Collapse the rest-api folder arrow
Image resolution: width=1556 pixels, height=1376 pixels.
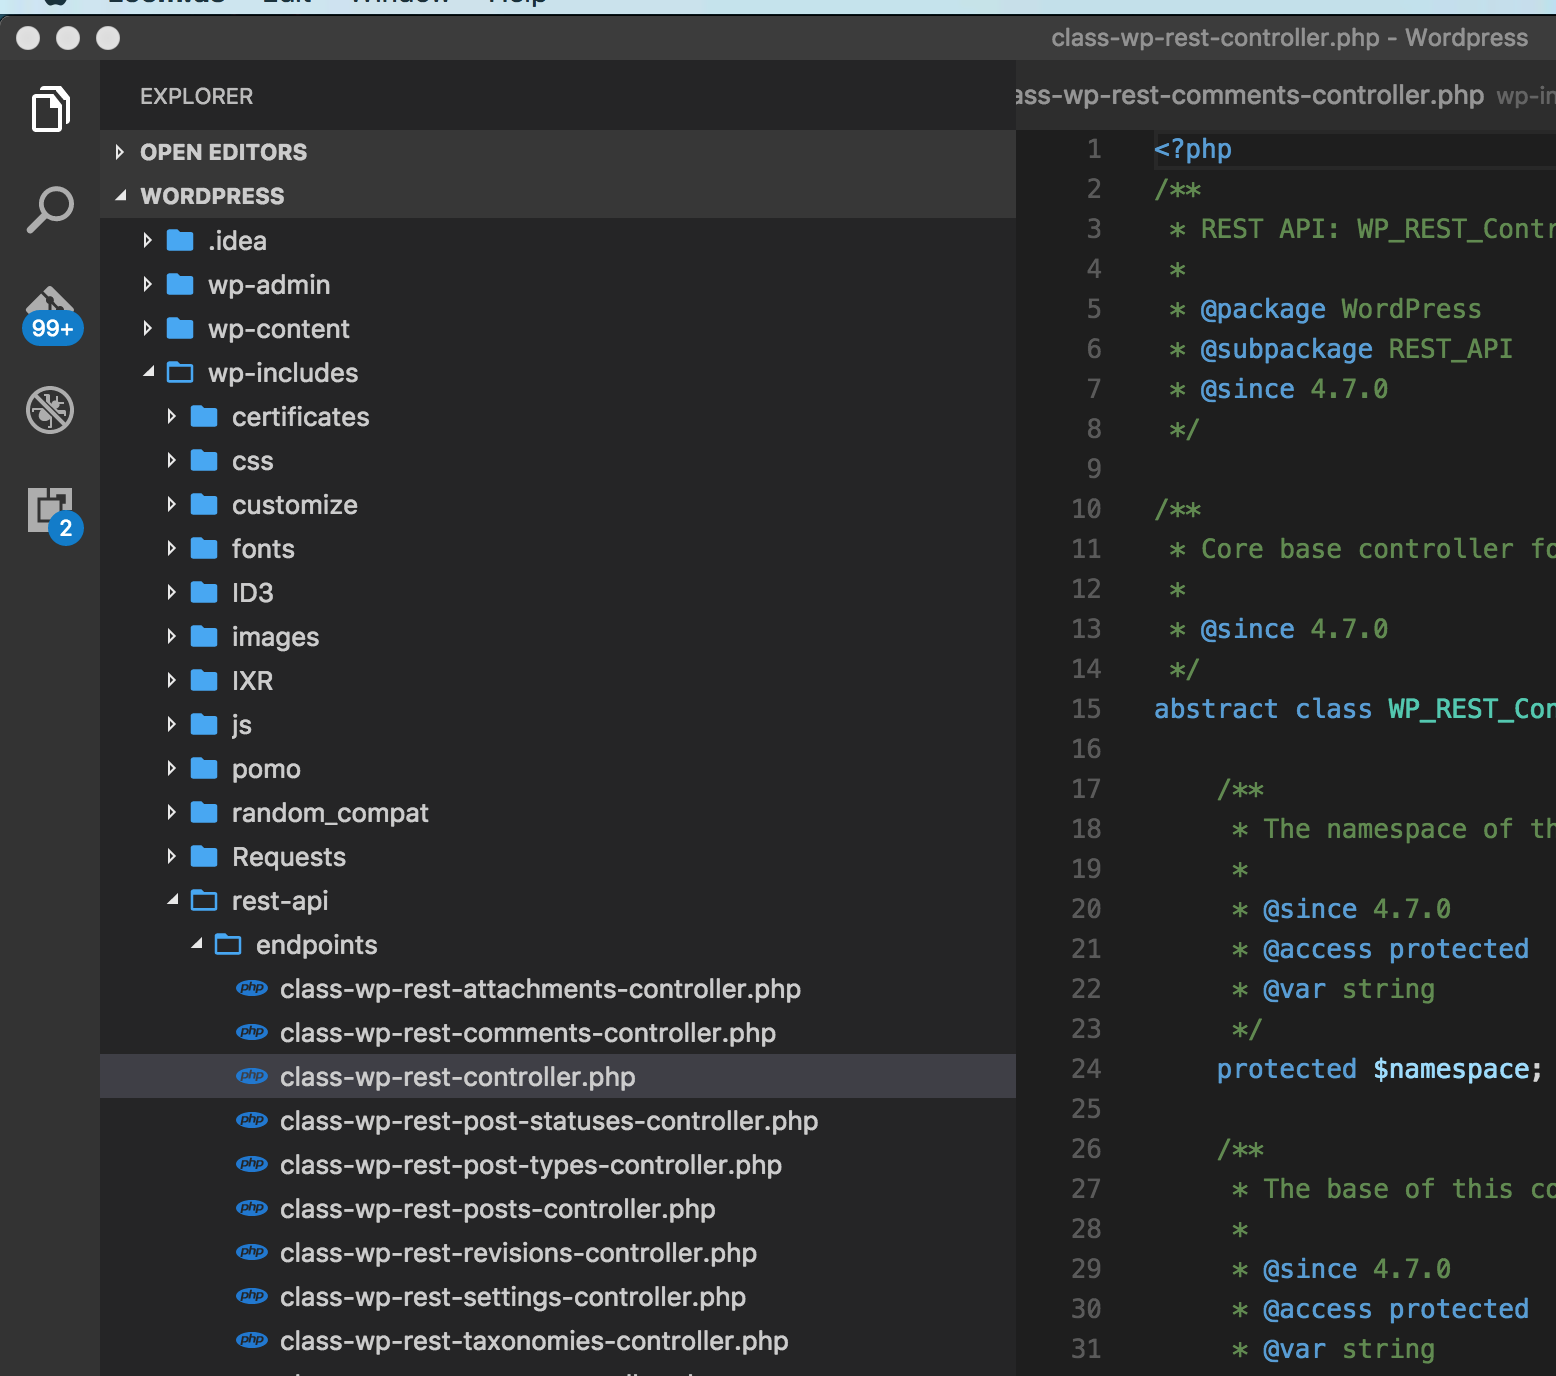point(172,901)
